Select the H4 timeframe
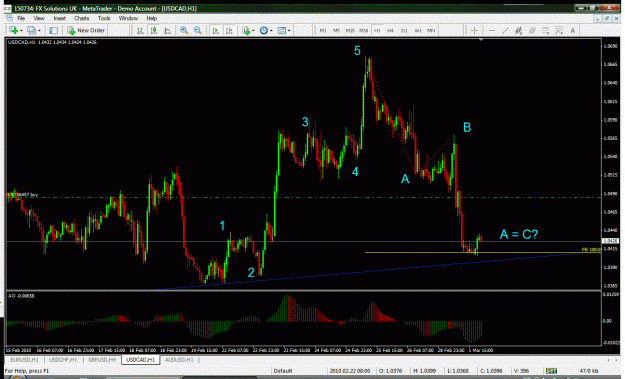 (391, 31)
